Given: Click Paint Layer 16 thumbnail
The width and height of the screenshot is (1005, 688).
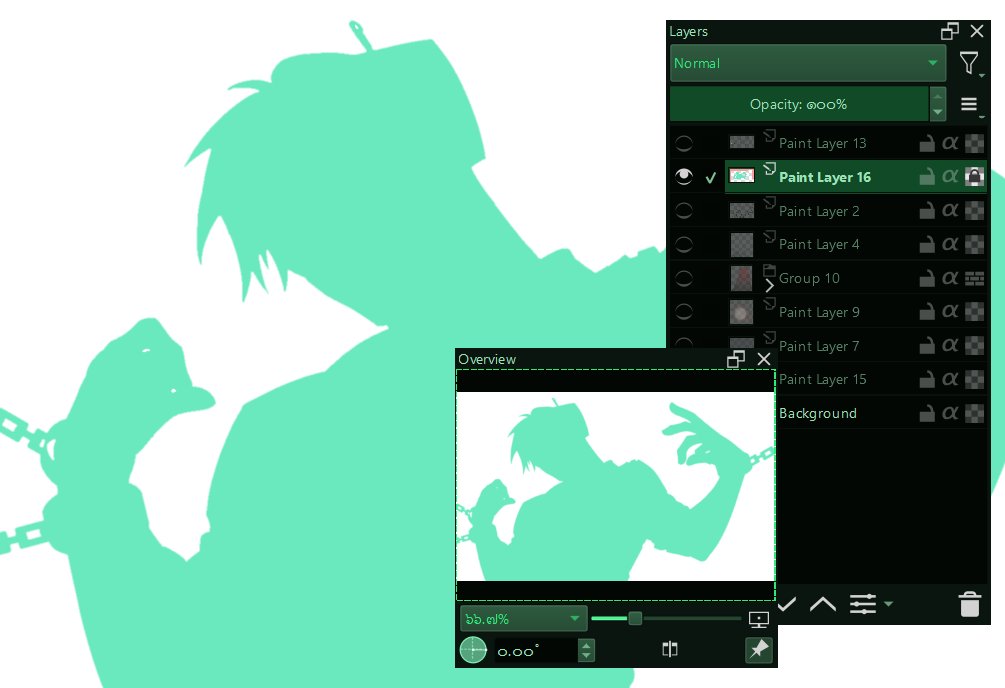Looking at the screenshot, I should (x=742, y=176).
